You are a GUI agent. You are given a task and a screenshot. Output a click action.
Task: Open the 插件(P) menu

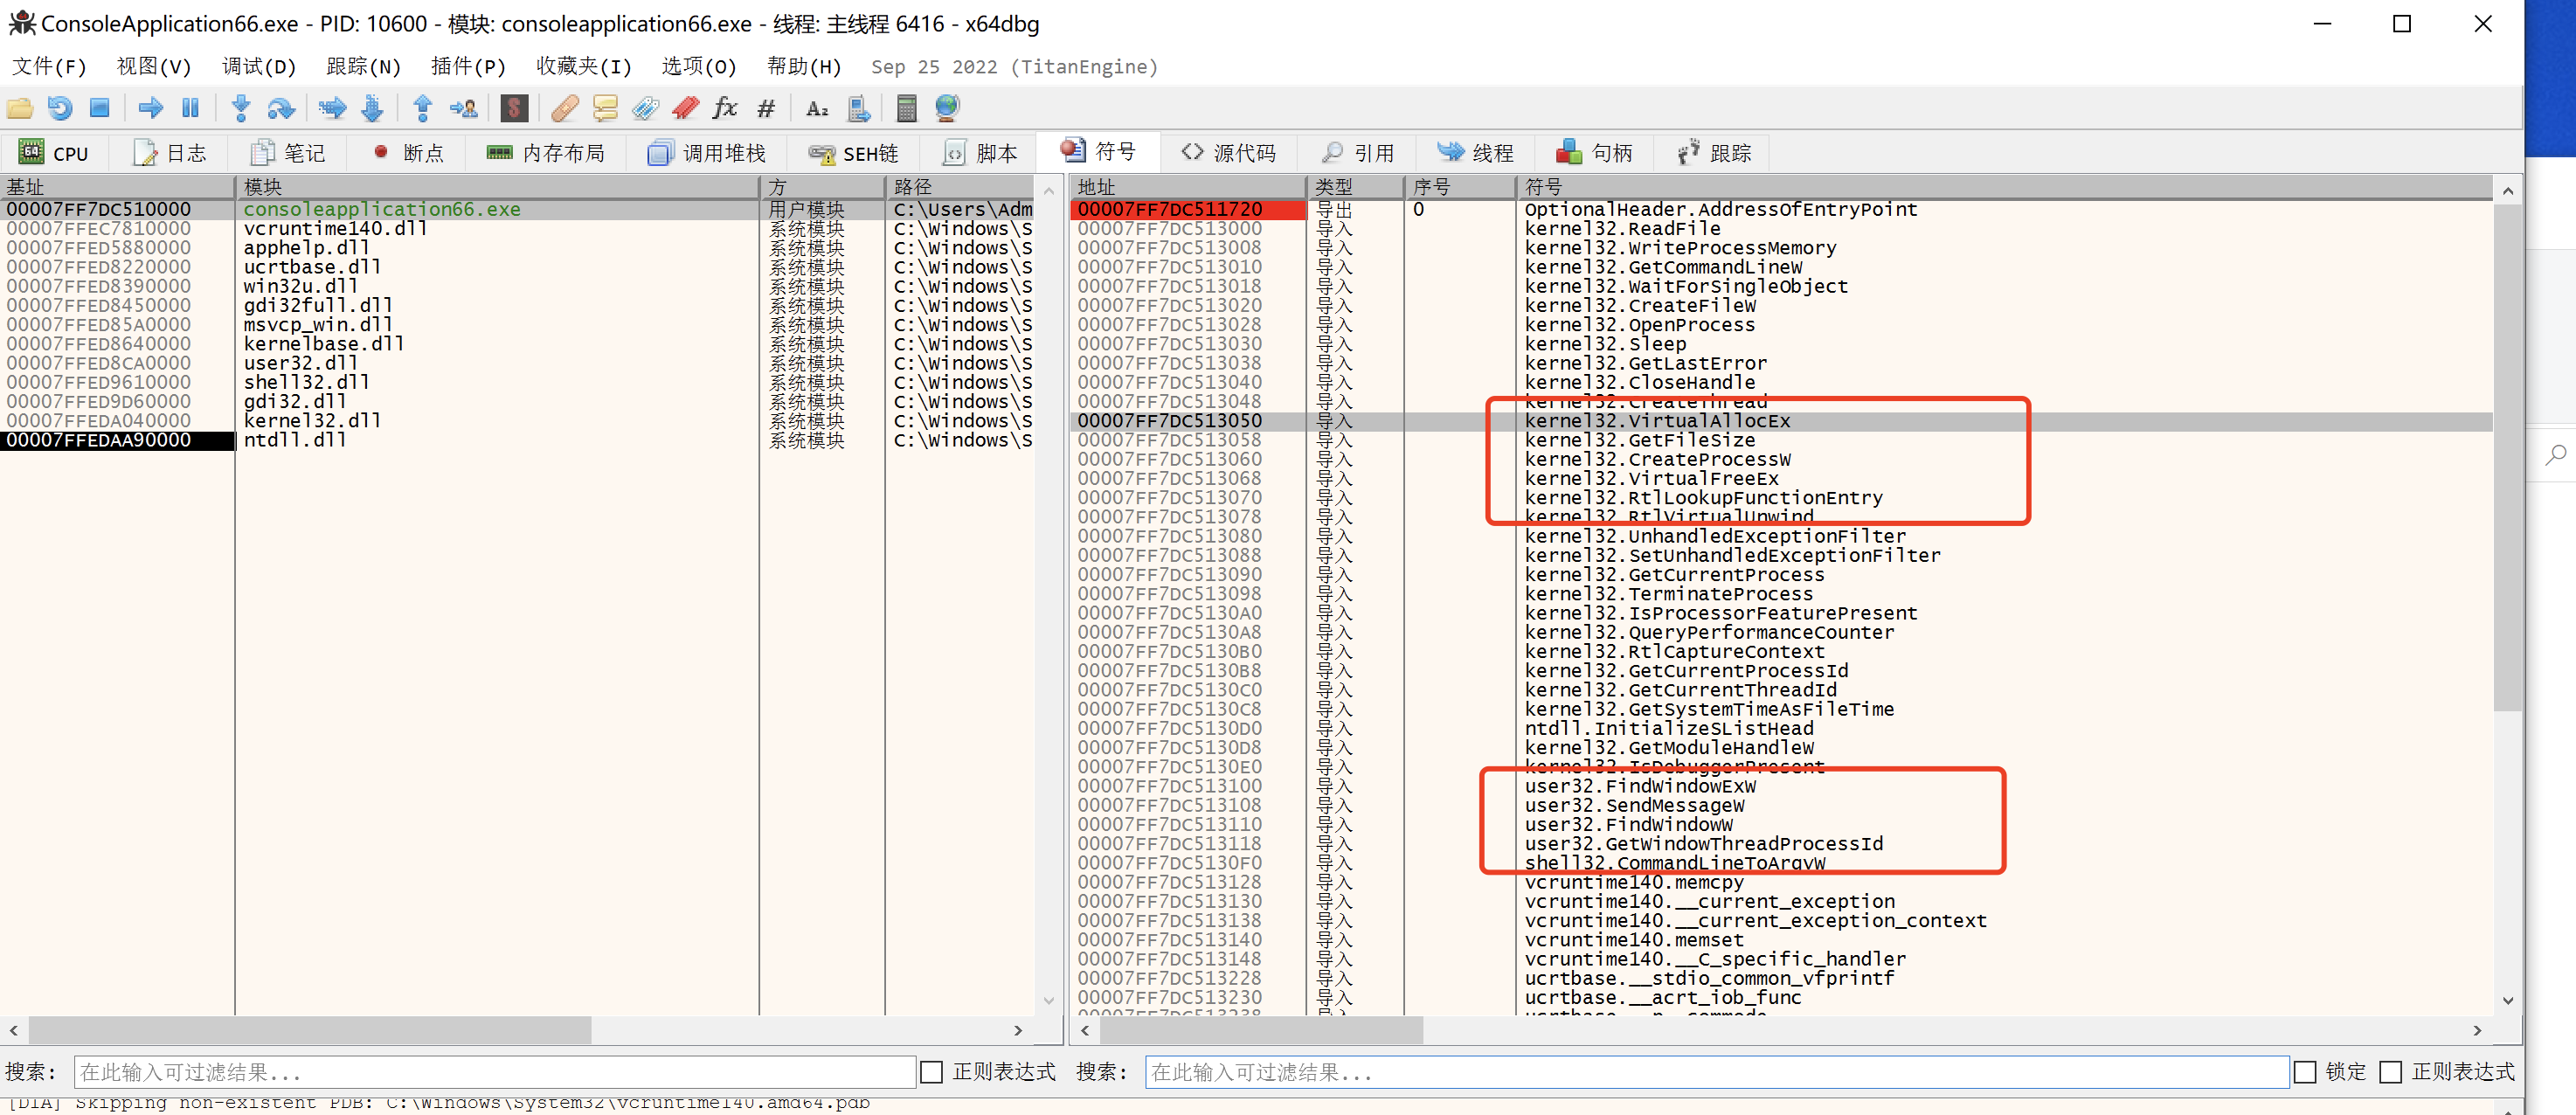click(467, 67)
